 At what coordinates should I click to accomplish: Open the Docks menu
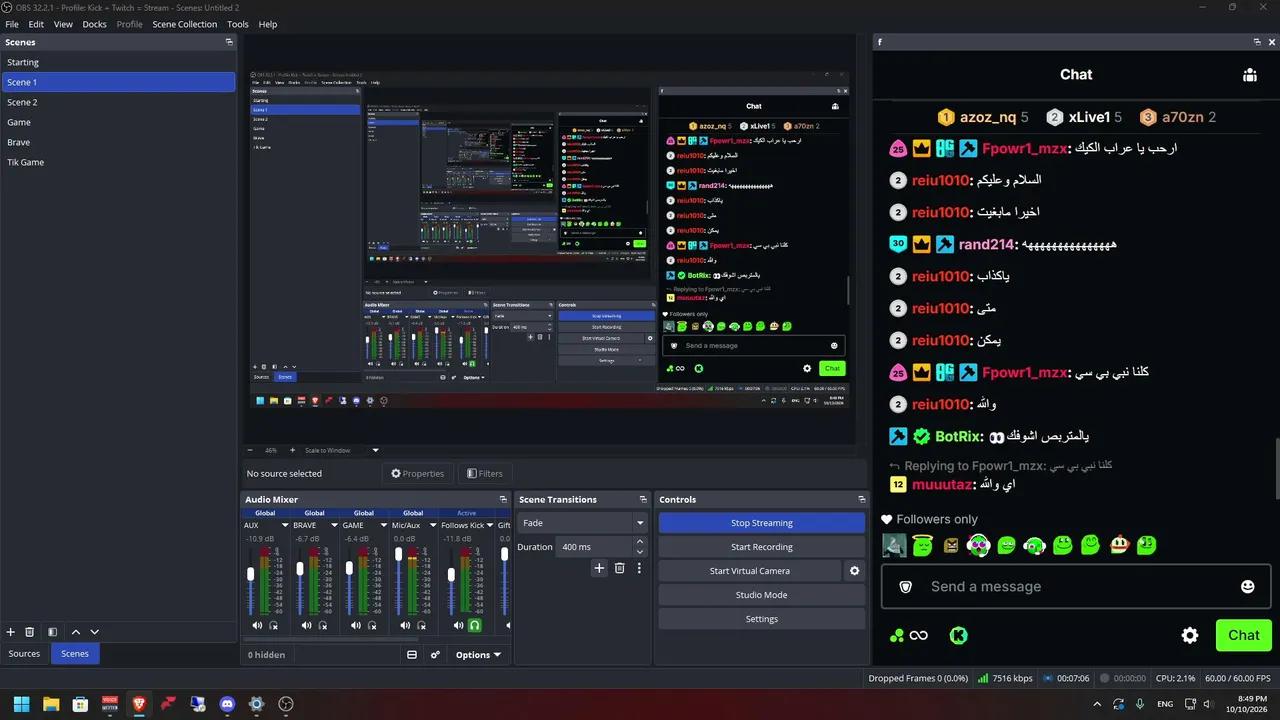[94, 24]
